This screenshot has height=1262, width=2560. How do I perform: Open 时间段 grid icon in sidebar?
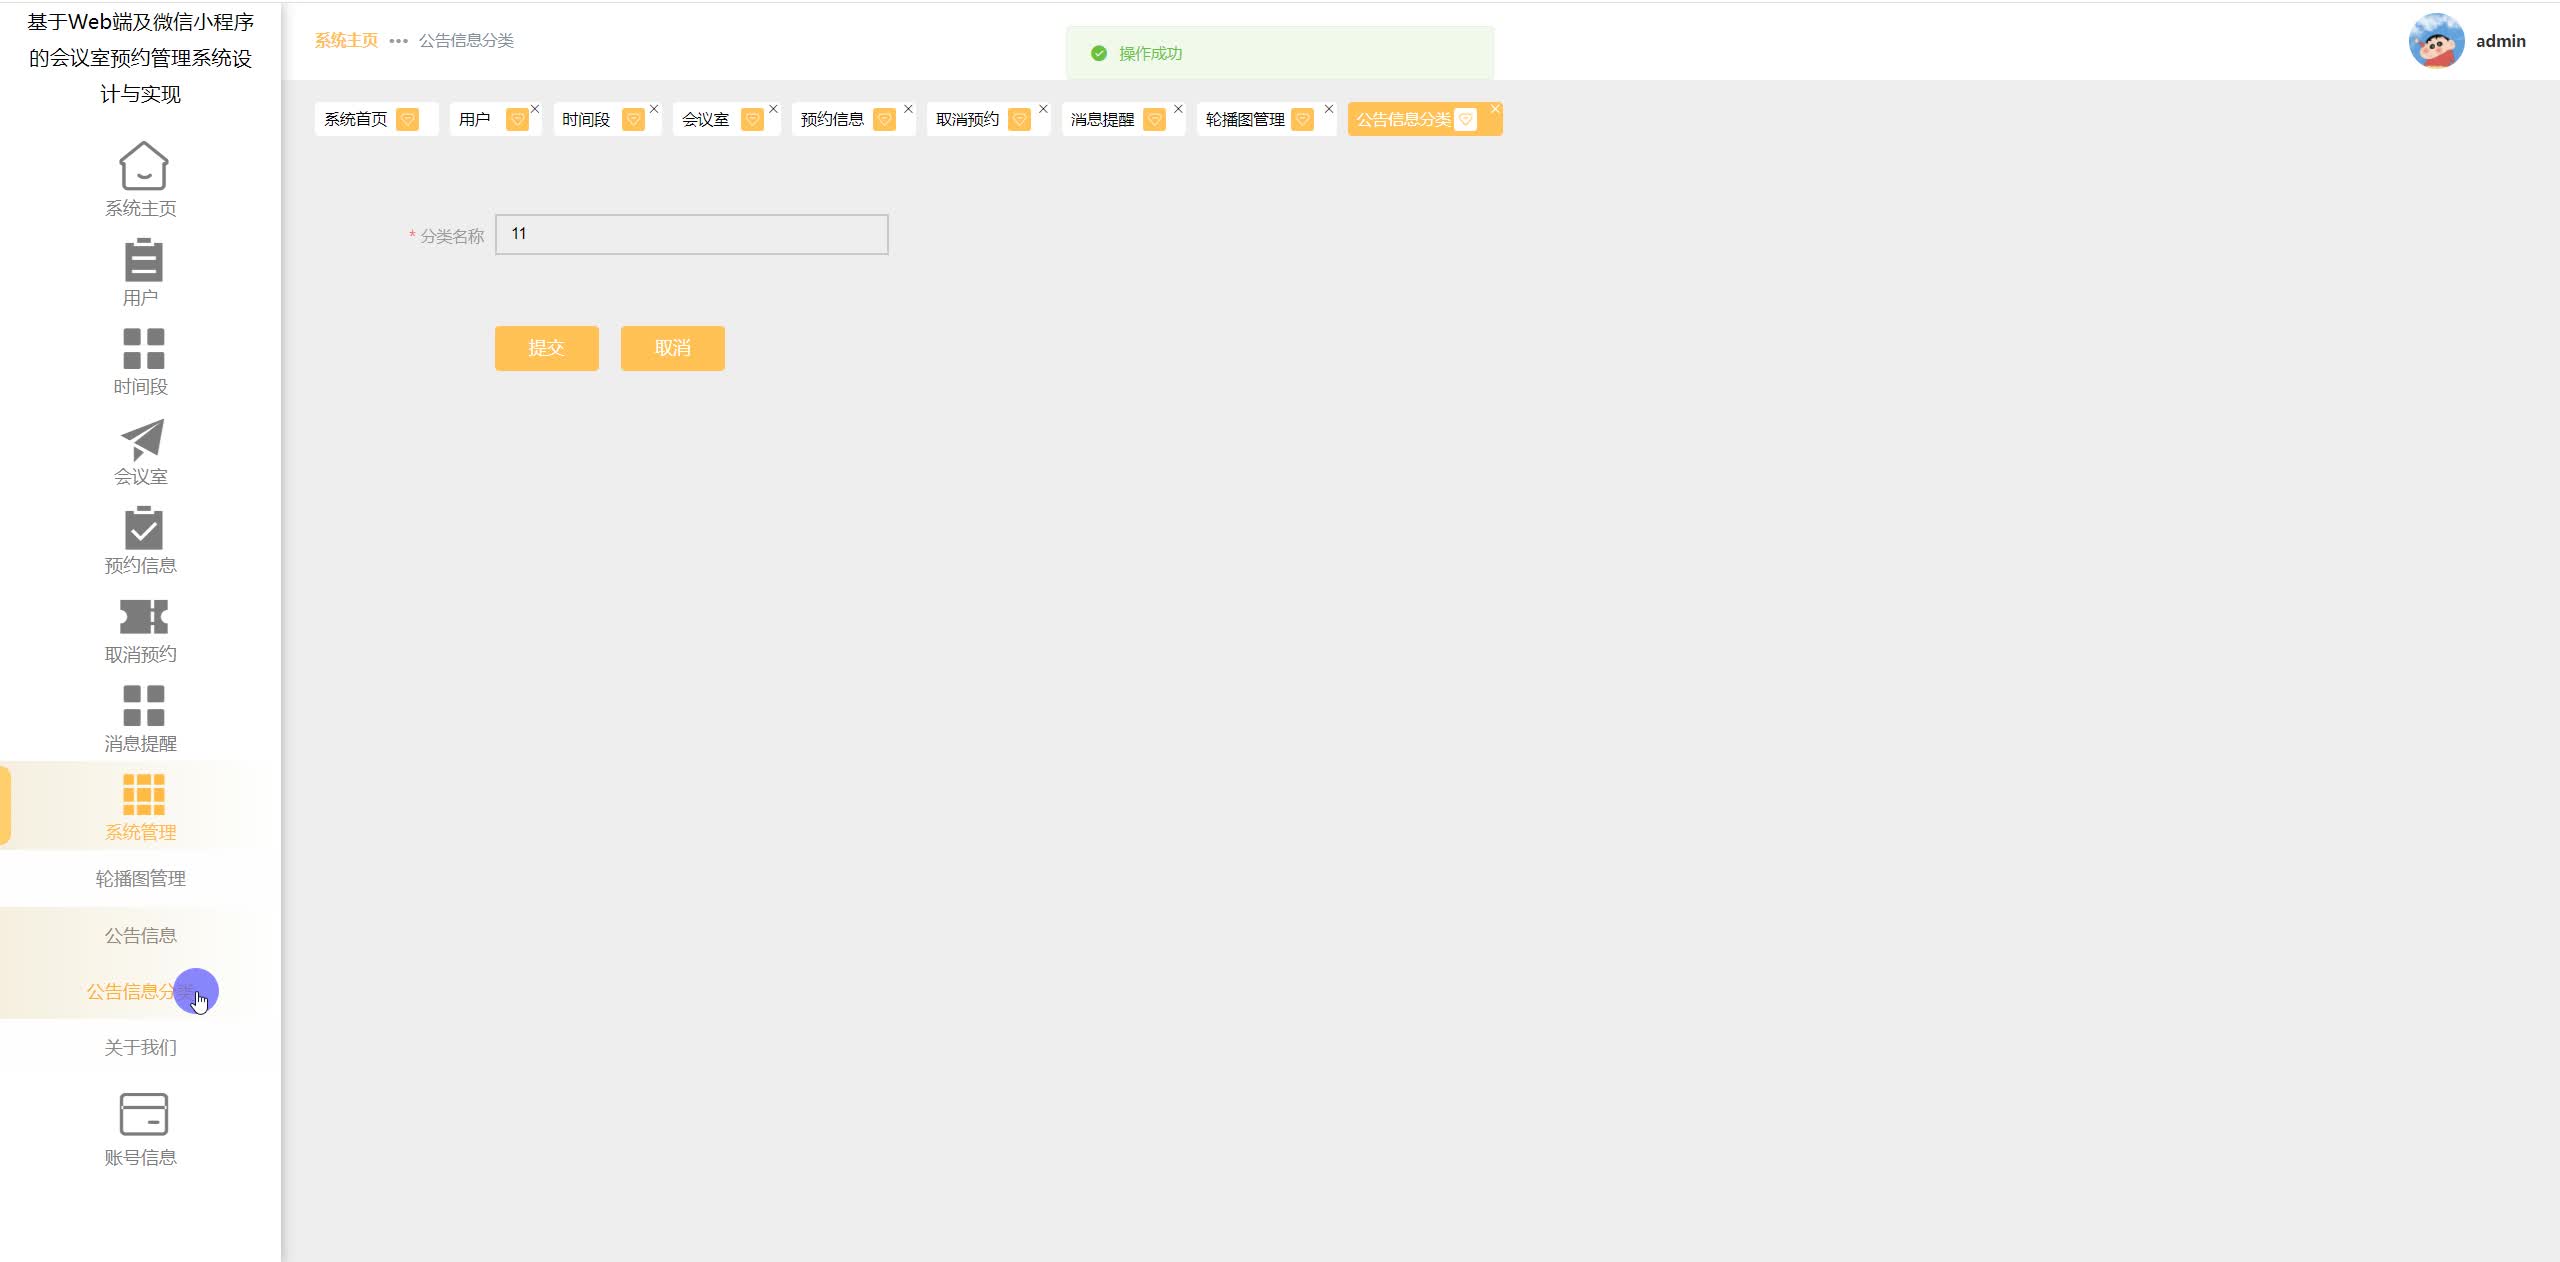(143, 349)
